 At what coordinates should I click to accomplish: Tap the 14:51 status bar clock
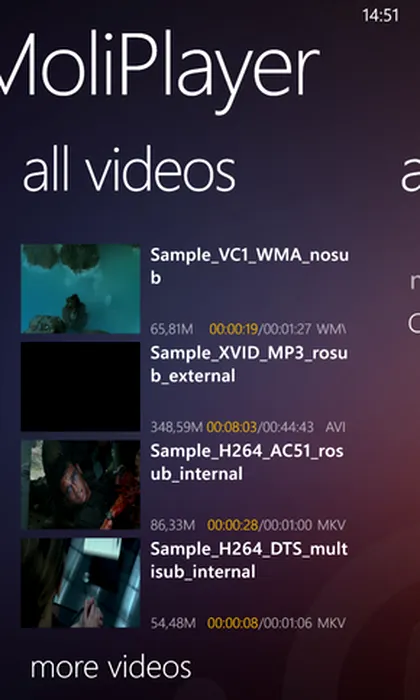pos(381,16)
